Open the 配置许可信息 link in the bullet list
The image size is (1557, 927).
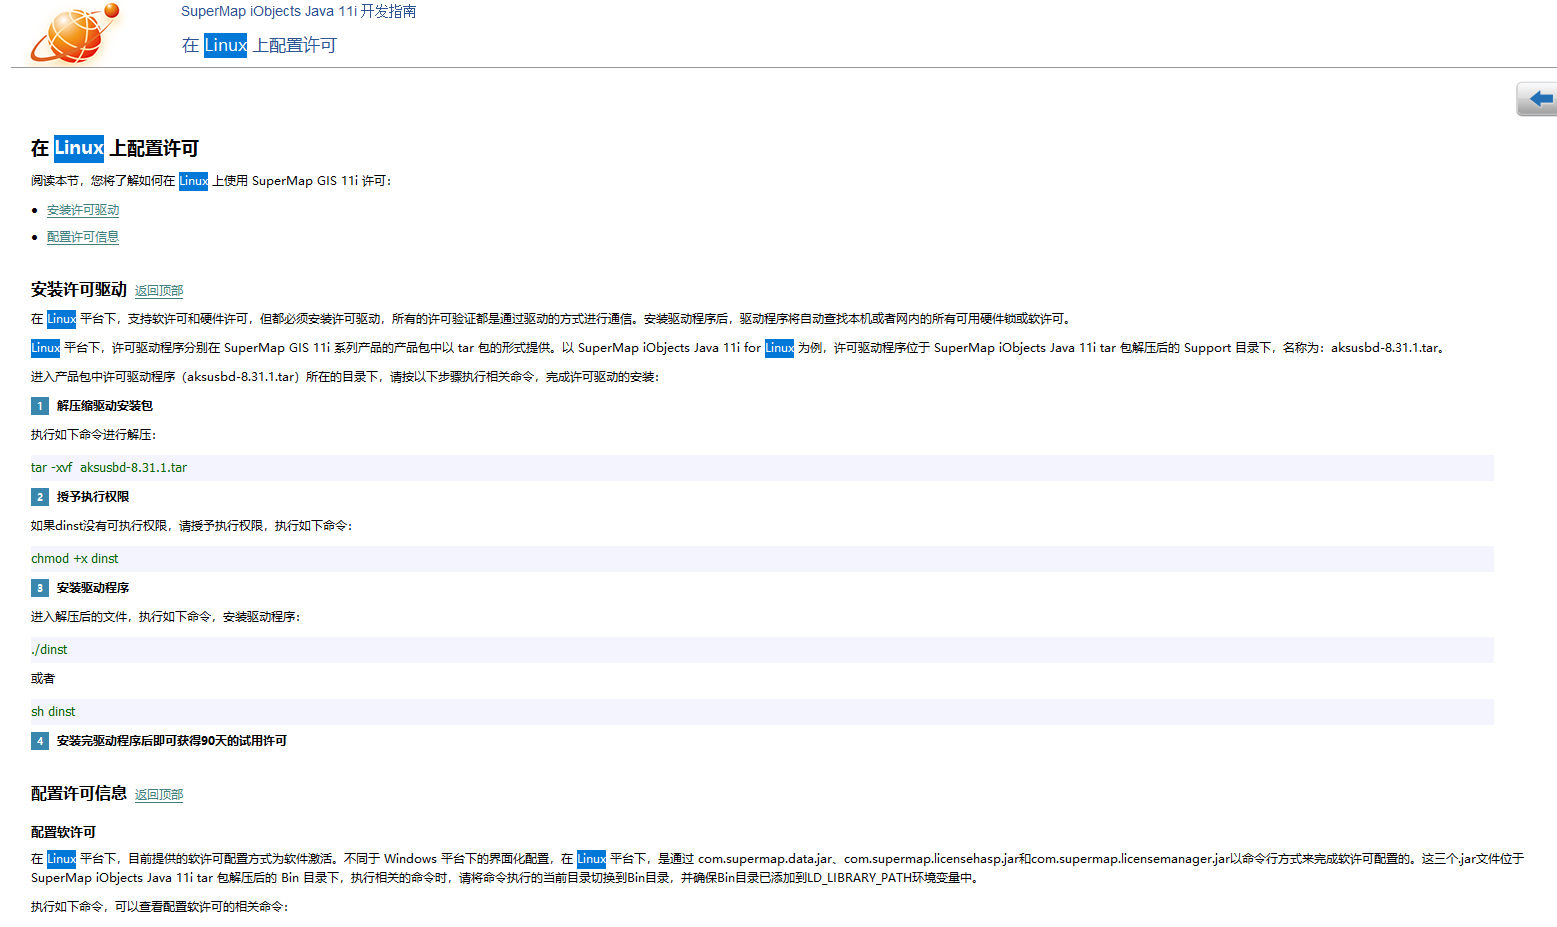click(x=83, y=237)
